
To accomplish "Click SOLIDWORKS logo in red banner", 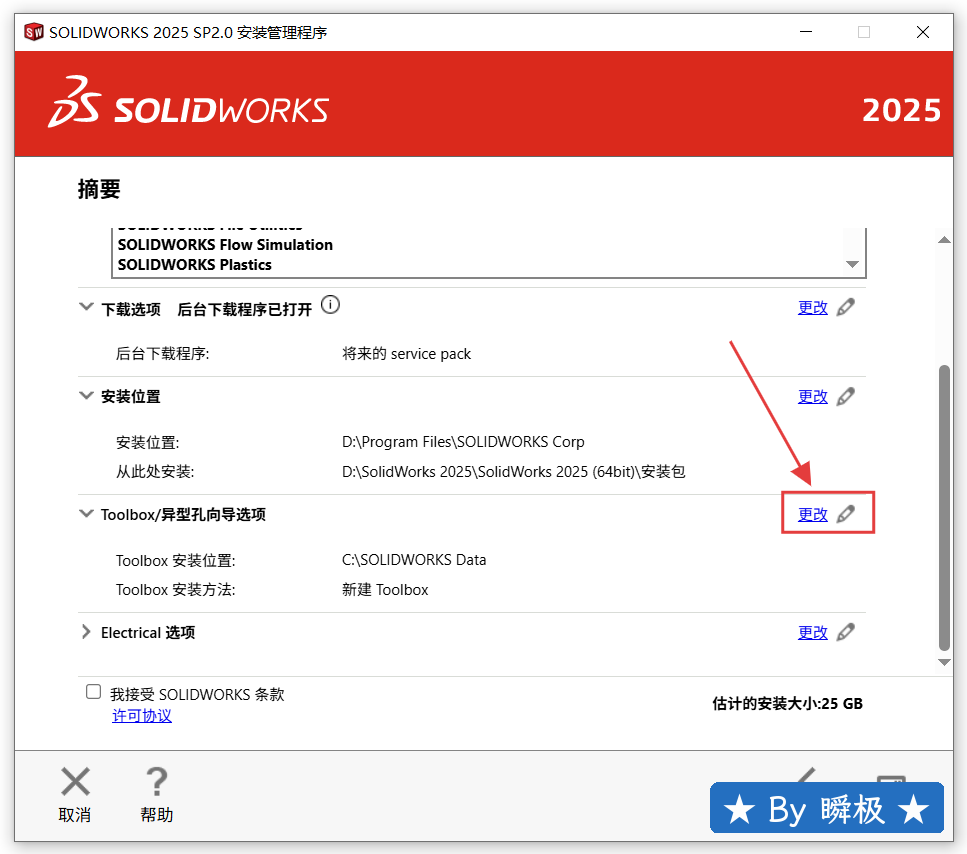I will [188, 103].
